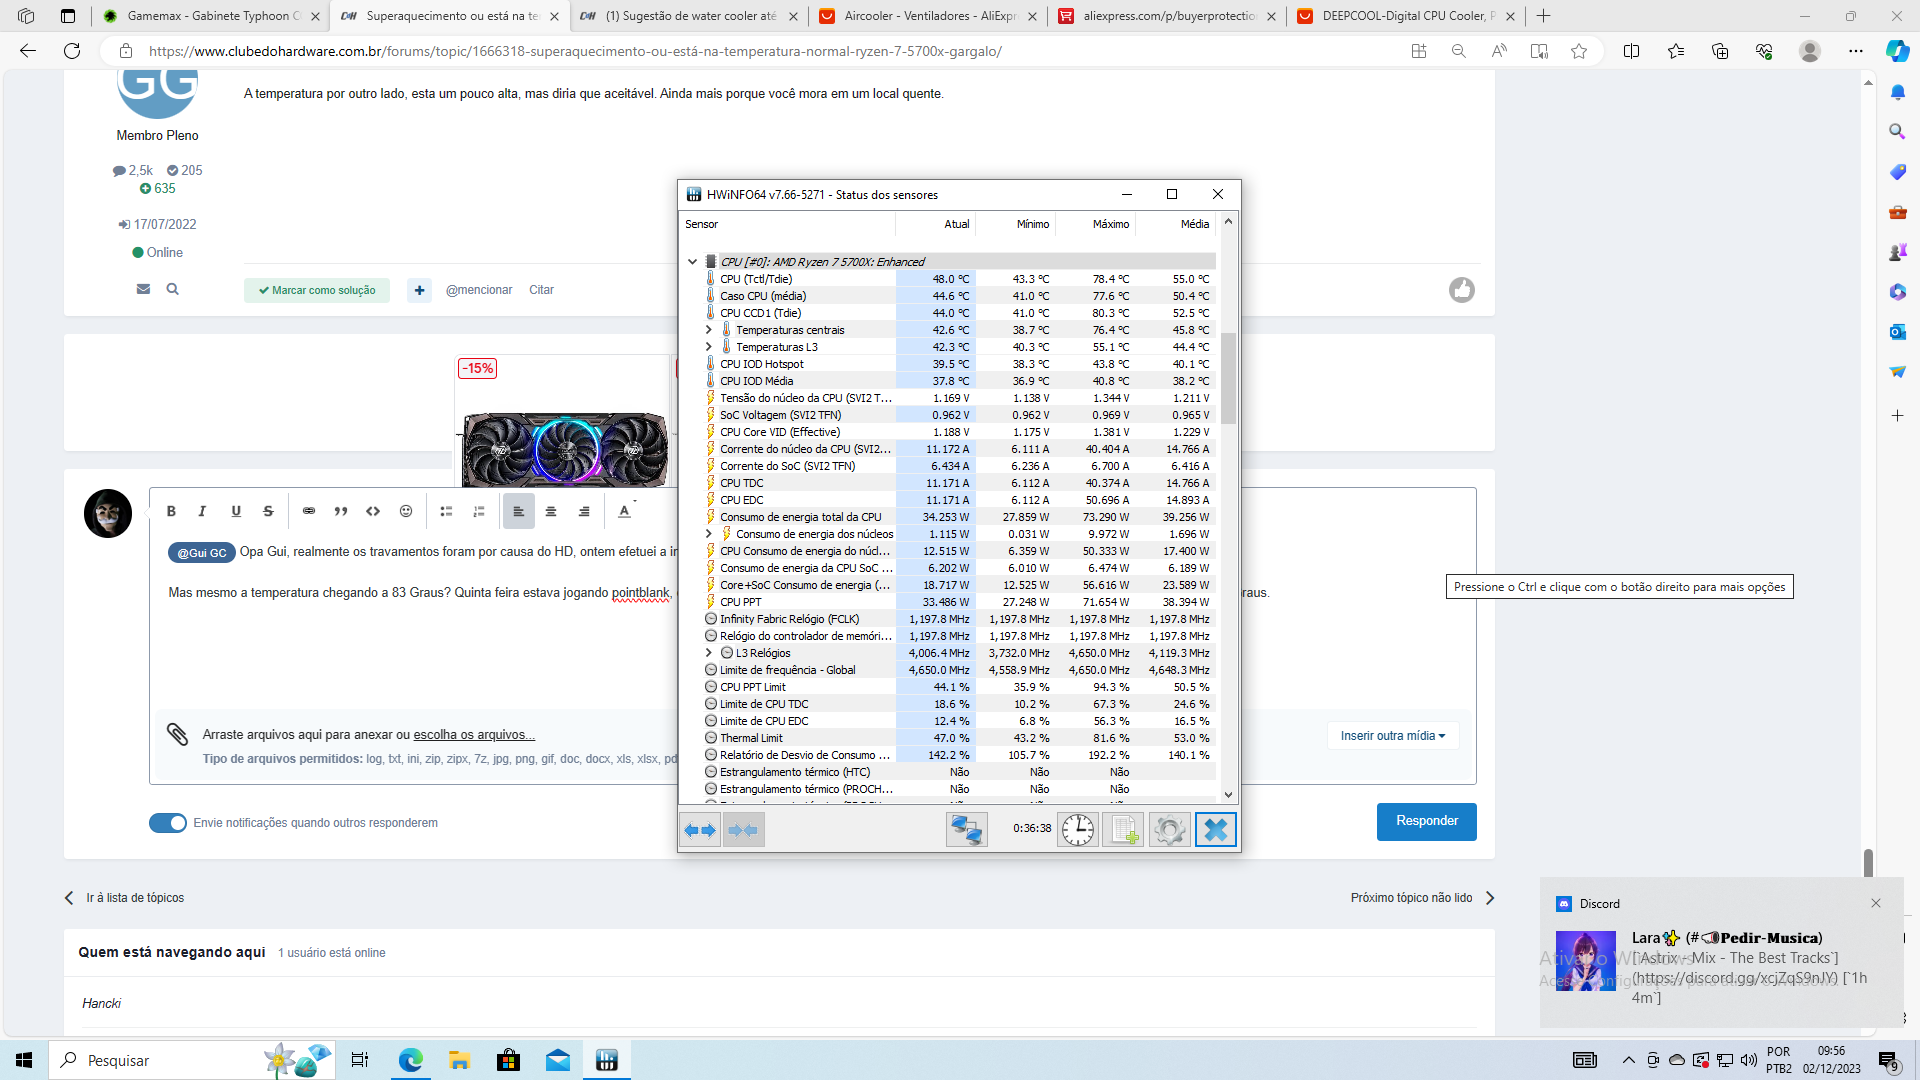
Task: Click HWiNFO sensor list vertical scrollbar
Action: tap(1228, 377)
